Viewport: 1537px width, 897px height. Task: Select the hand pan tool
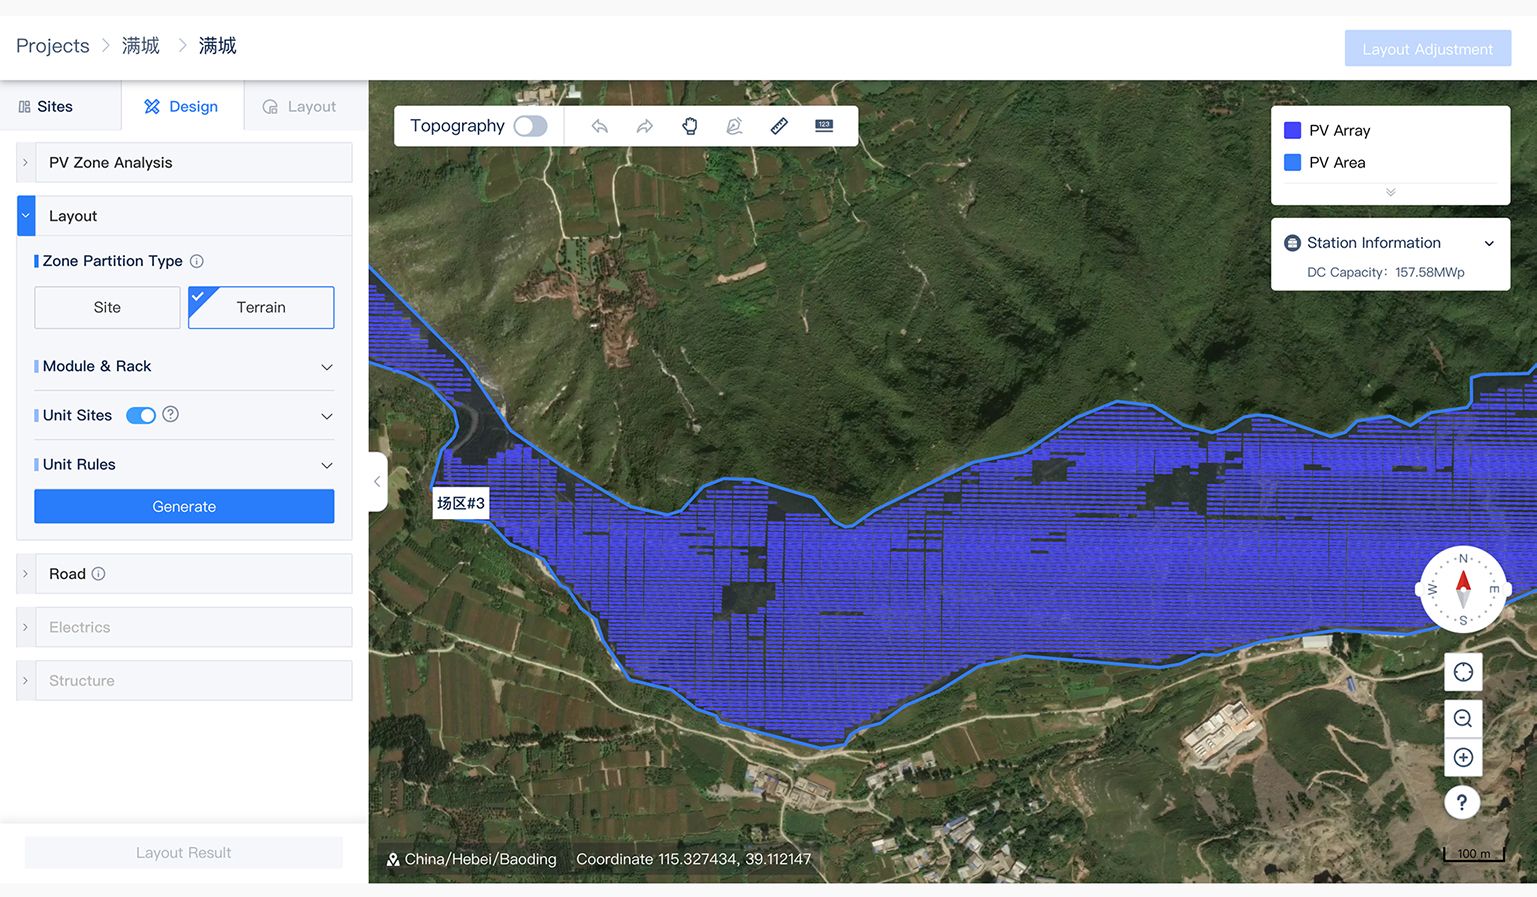point(689,126)
